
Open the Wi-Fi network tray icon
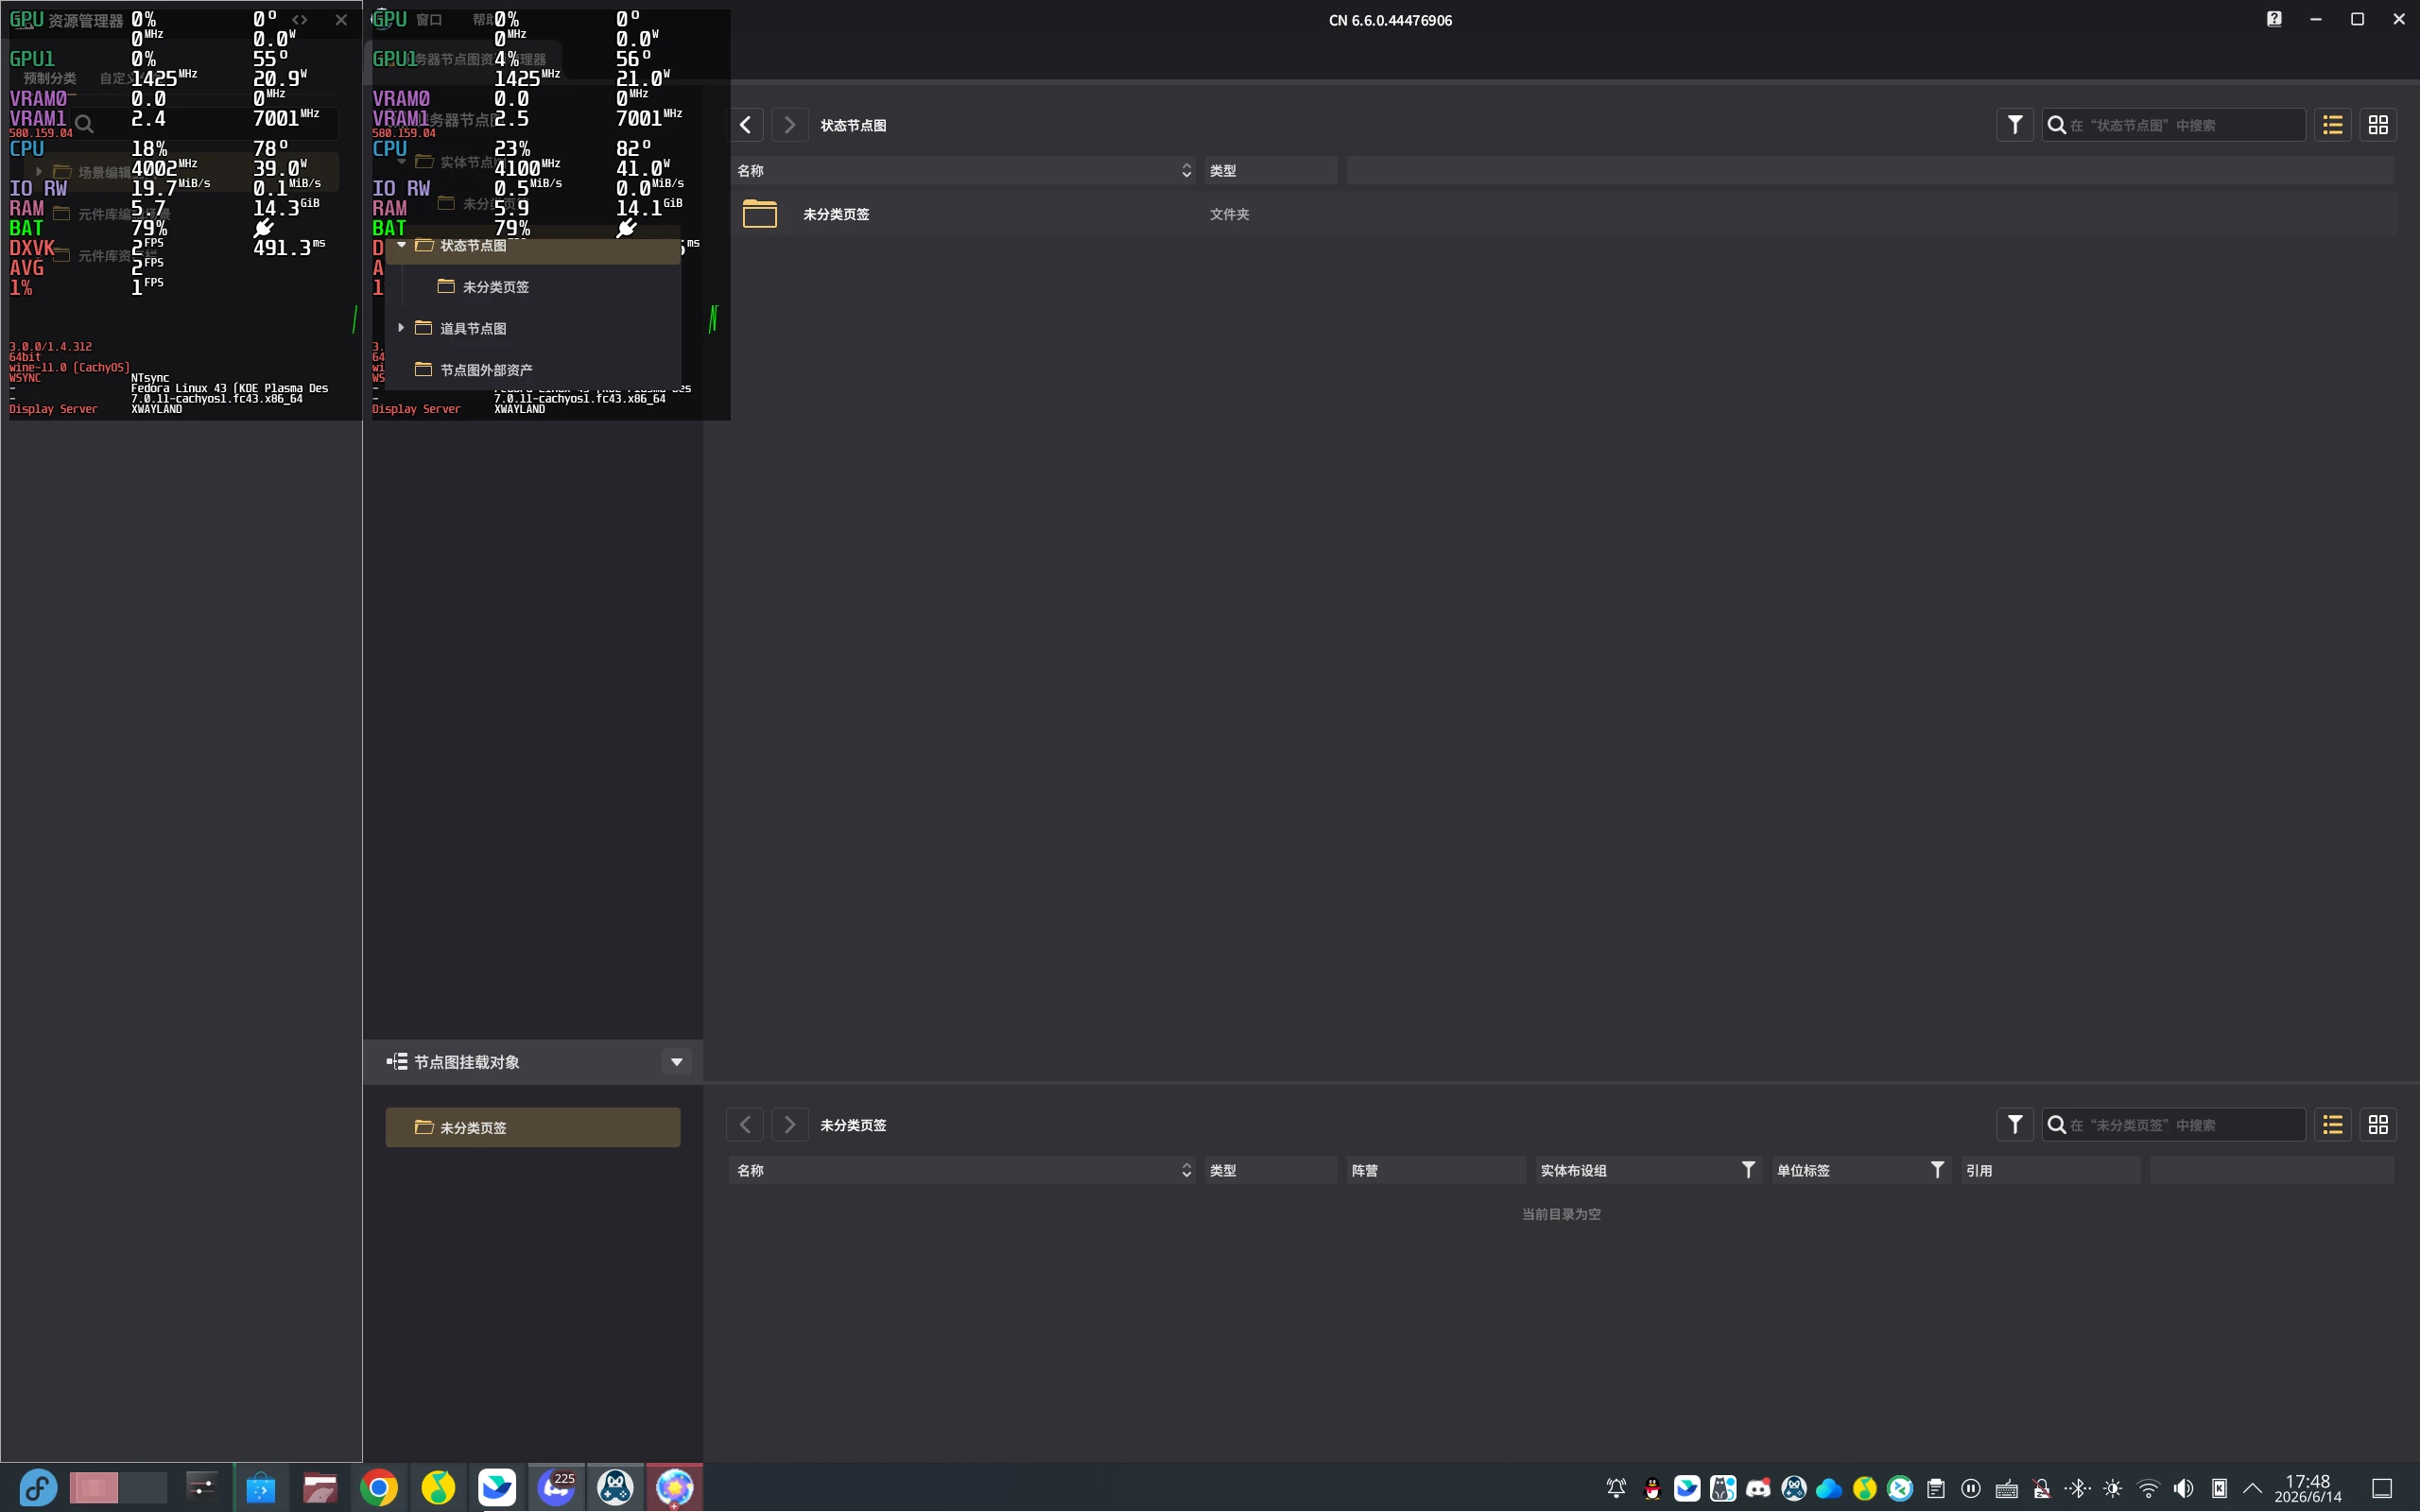pyautogui.click(x=2148, y=1489)
